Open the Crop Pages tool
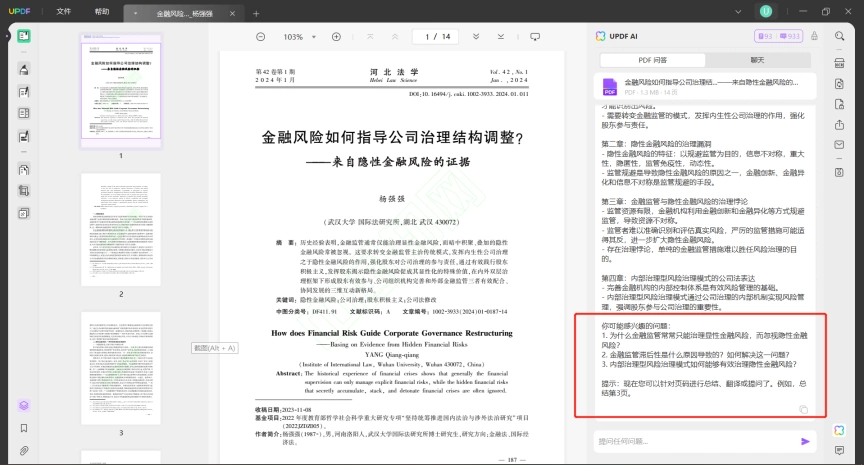This screenshot has height=465, width=864. click(x=24, y=191)
